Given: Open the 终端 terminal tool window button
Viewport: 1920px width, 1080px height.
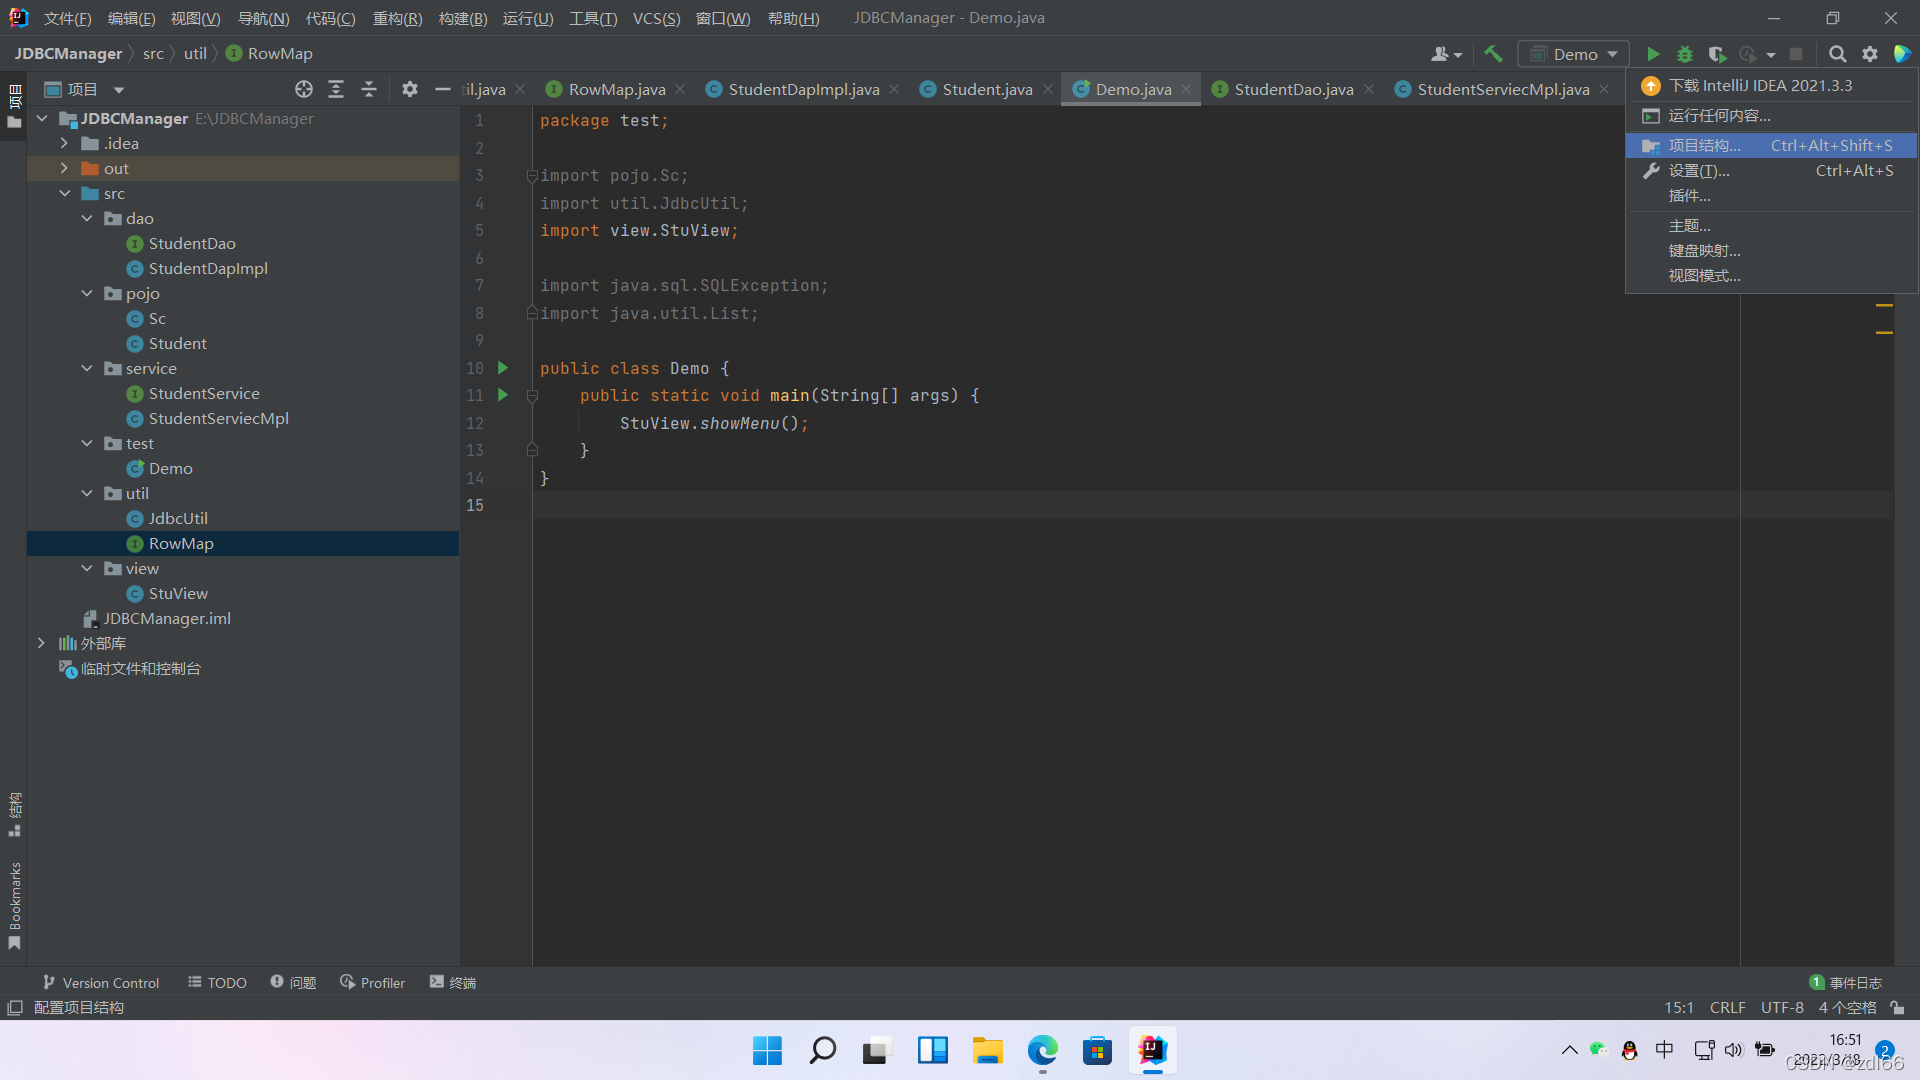Looking at the screenshot, I should click(453, 982).
